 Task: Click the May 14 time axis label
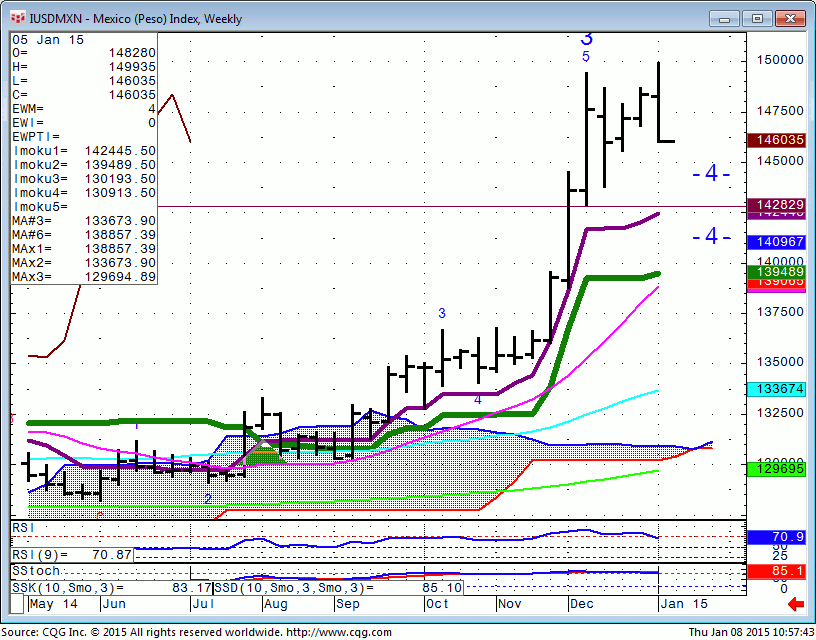click(54, 604)
